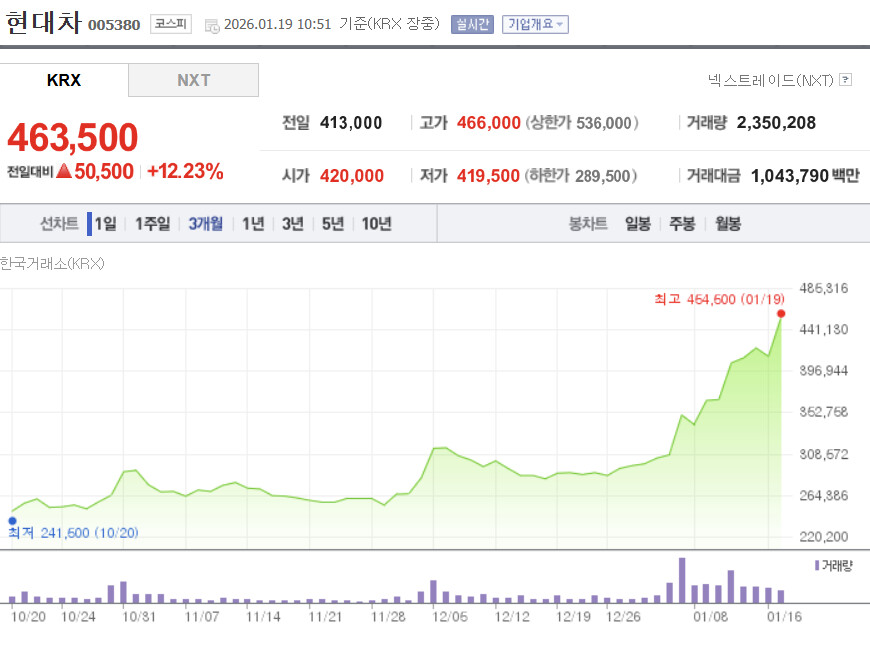Open the 기업개요 dropdown
Viewport: 870px width, 653px height.
coord(535,24)
